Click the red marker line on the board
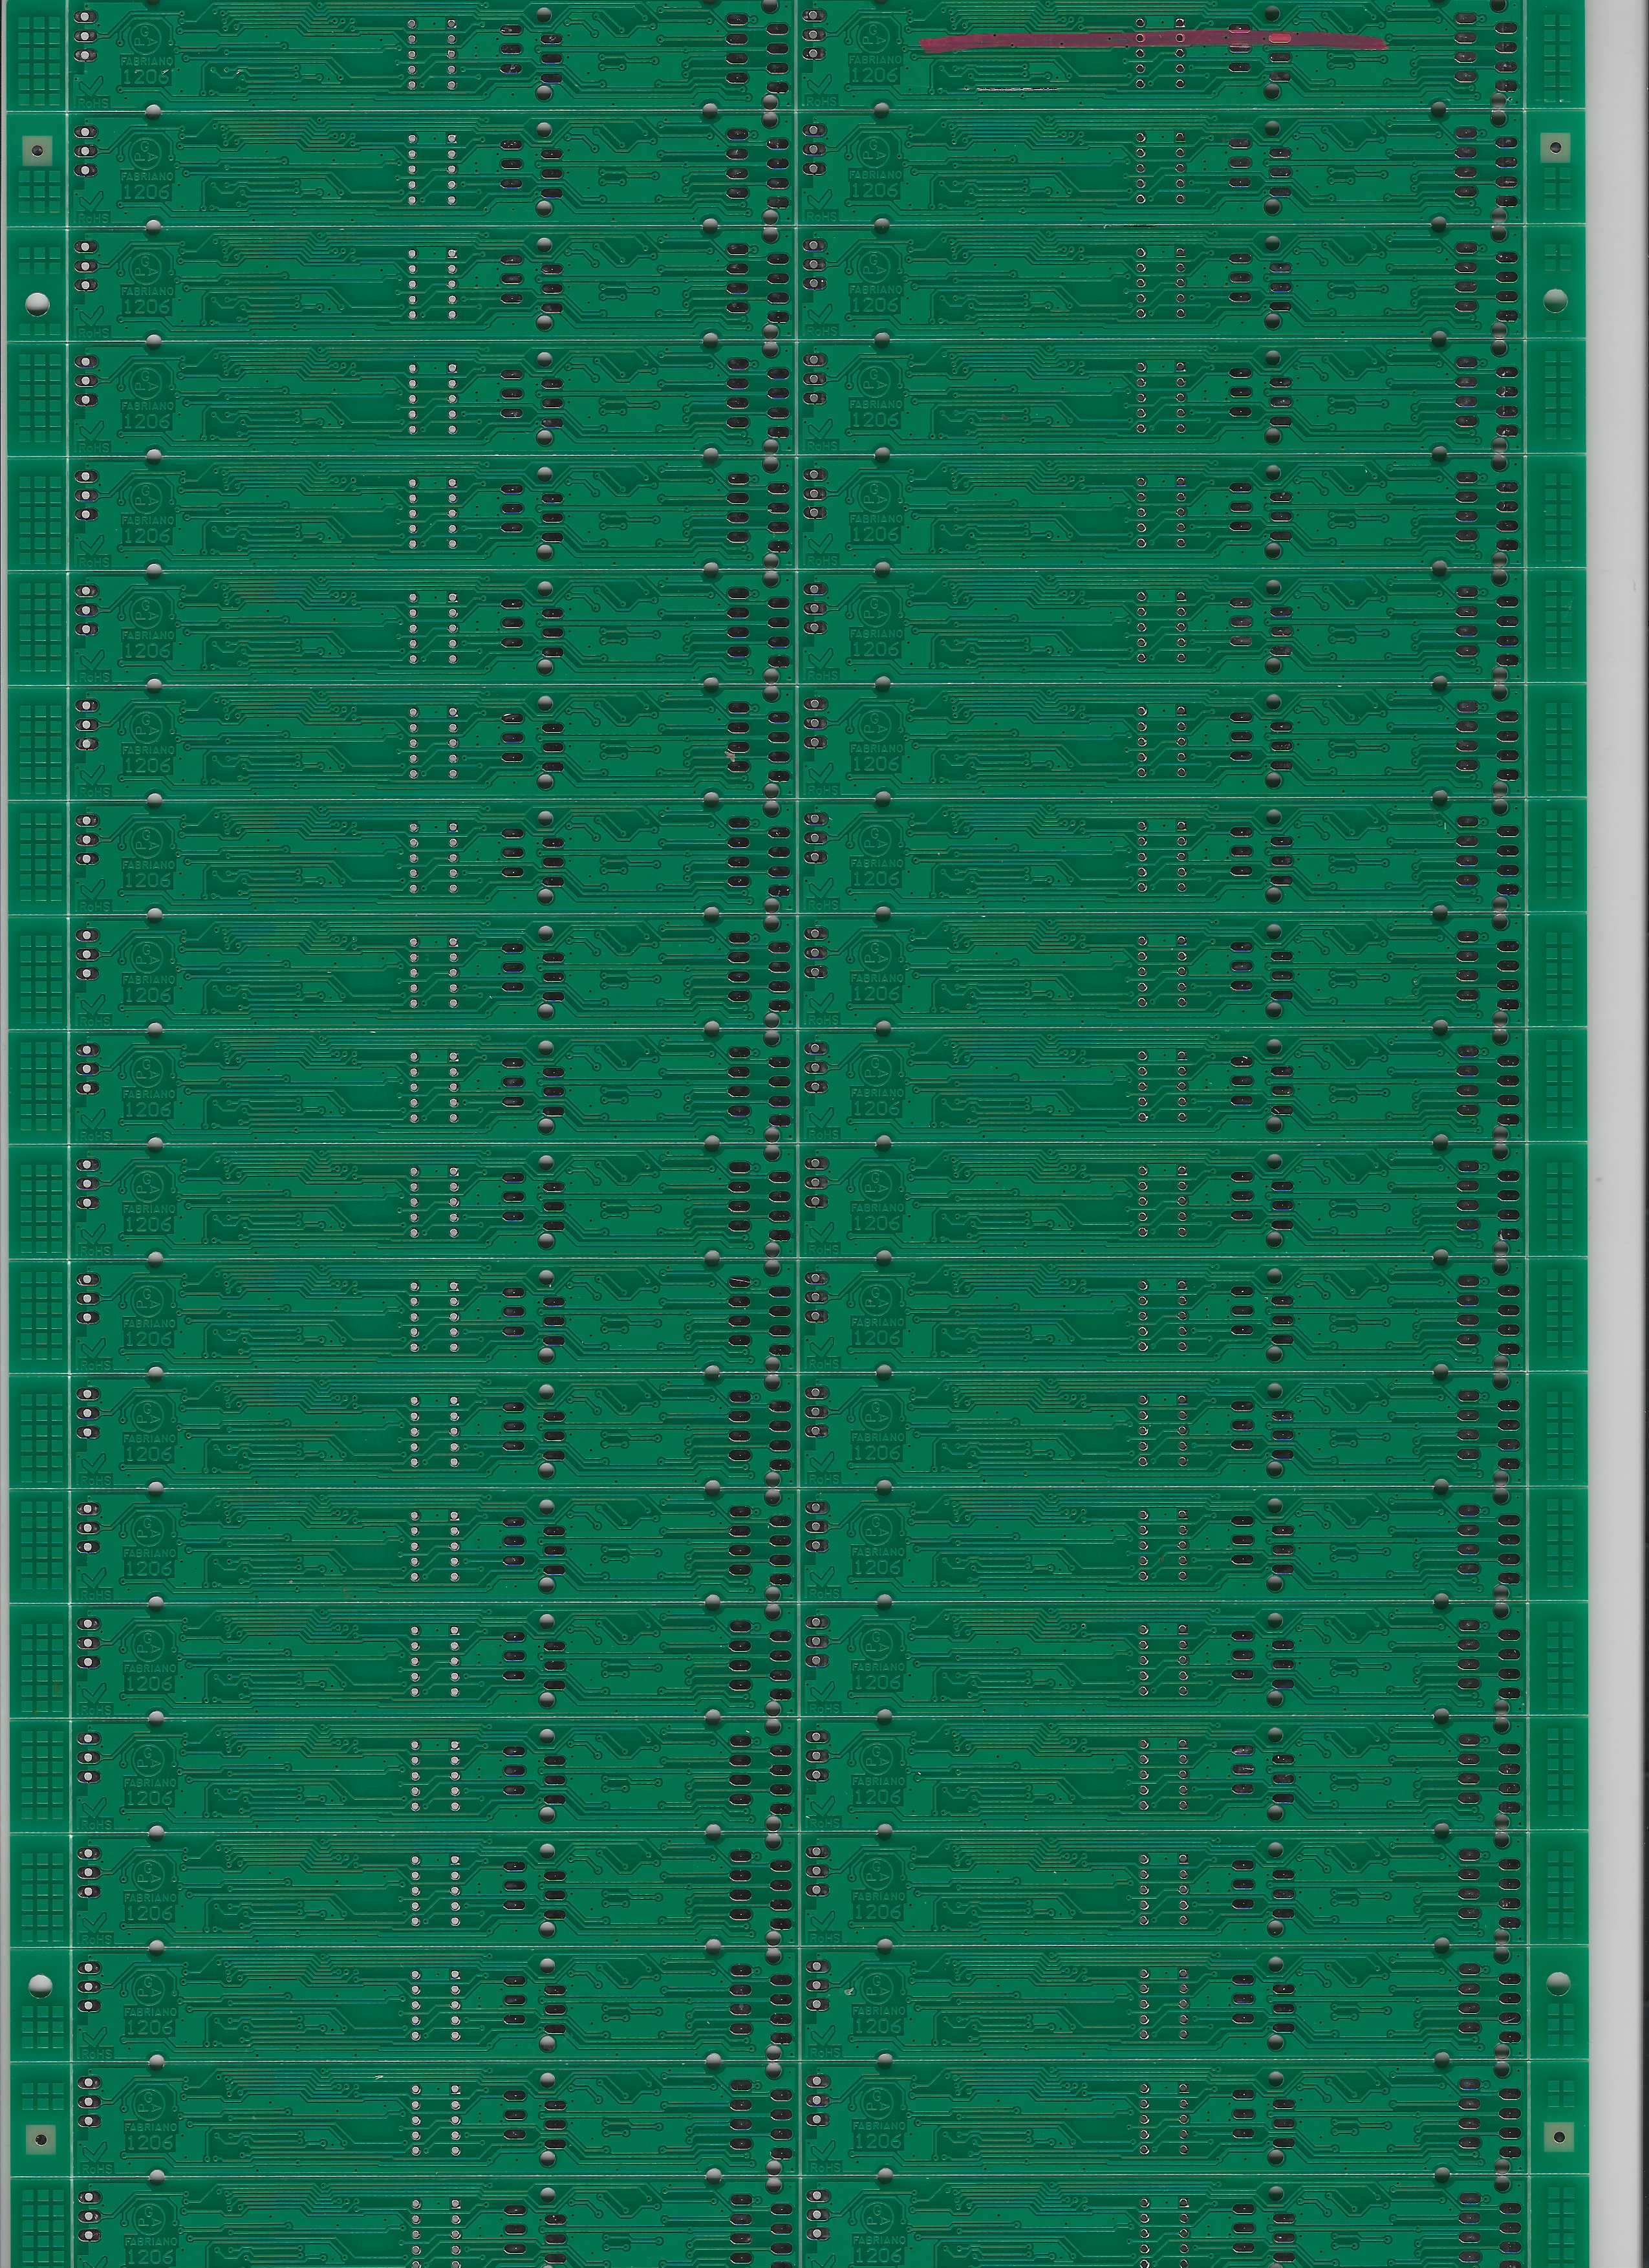The image size is (1649, 2268). pyautogui.click(x=1153, y=40)
